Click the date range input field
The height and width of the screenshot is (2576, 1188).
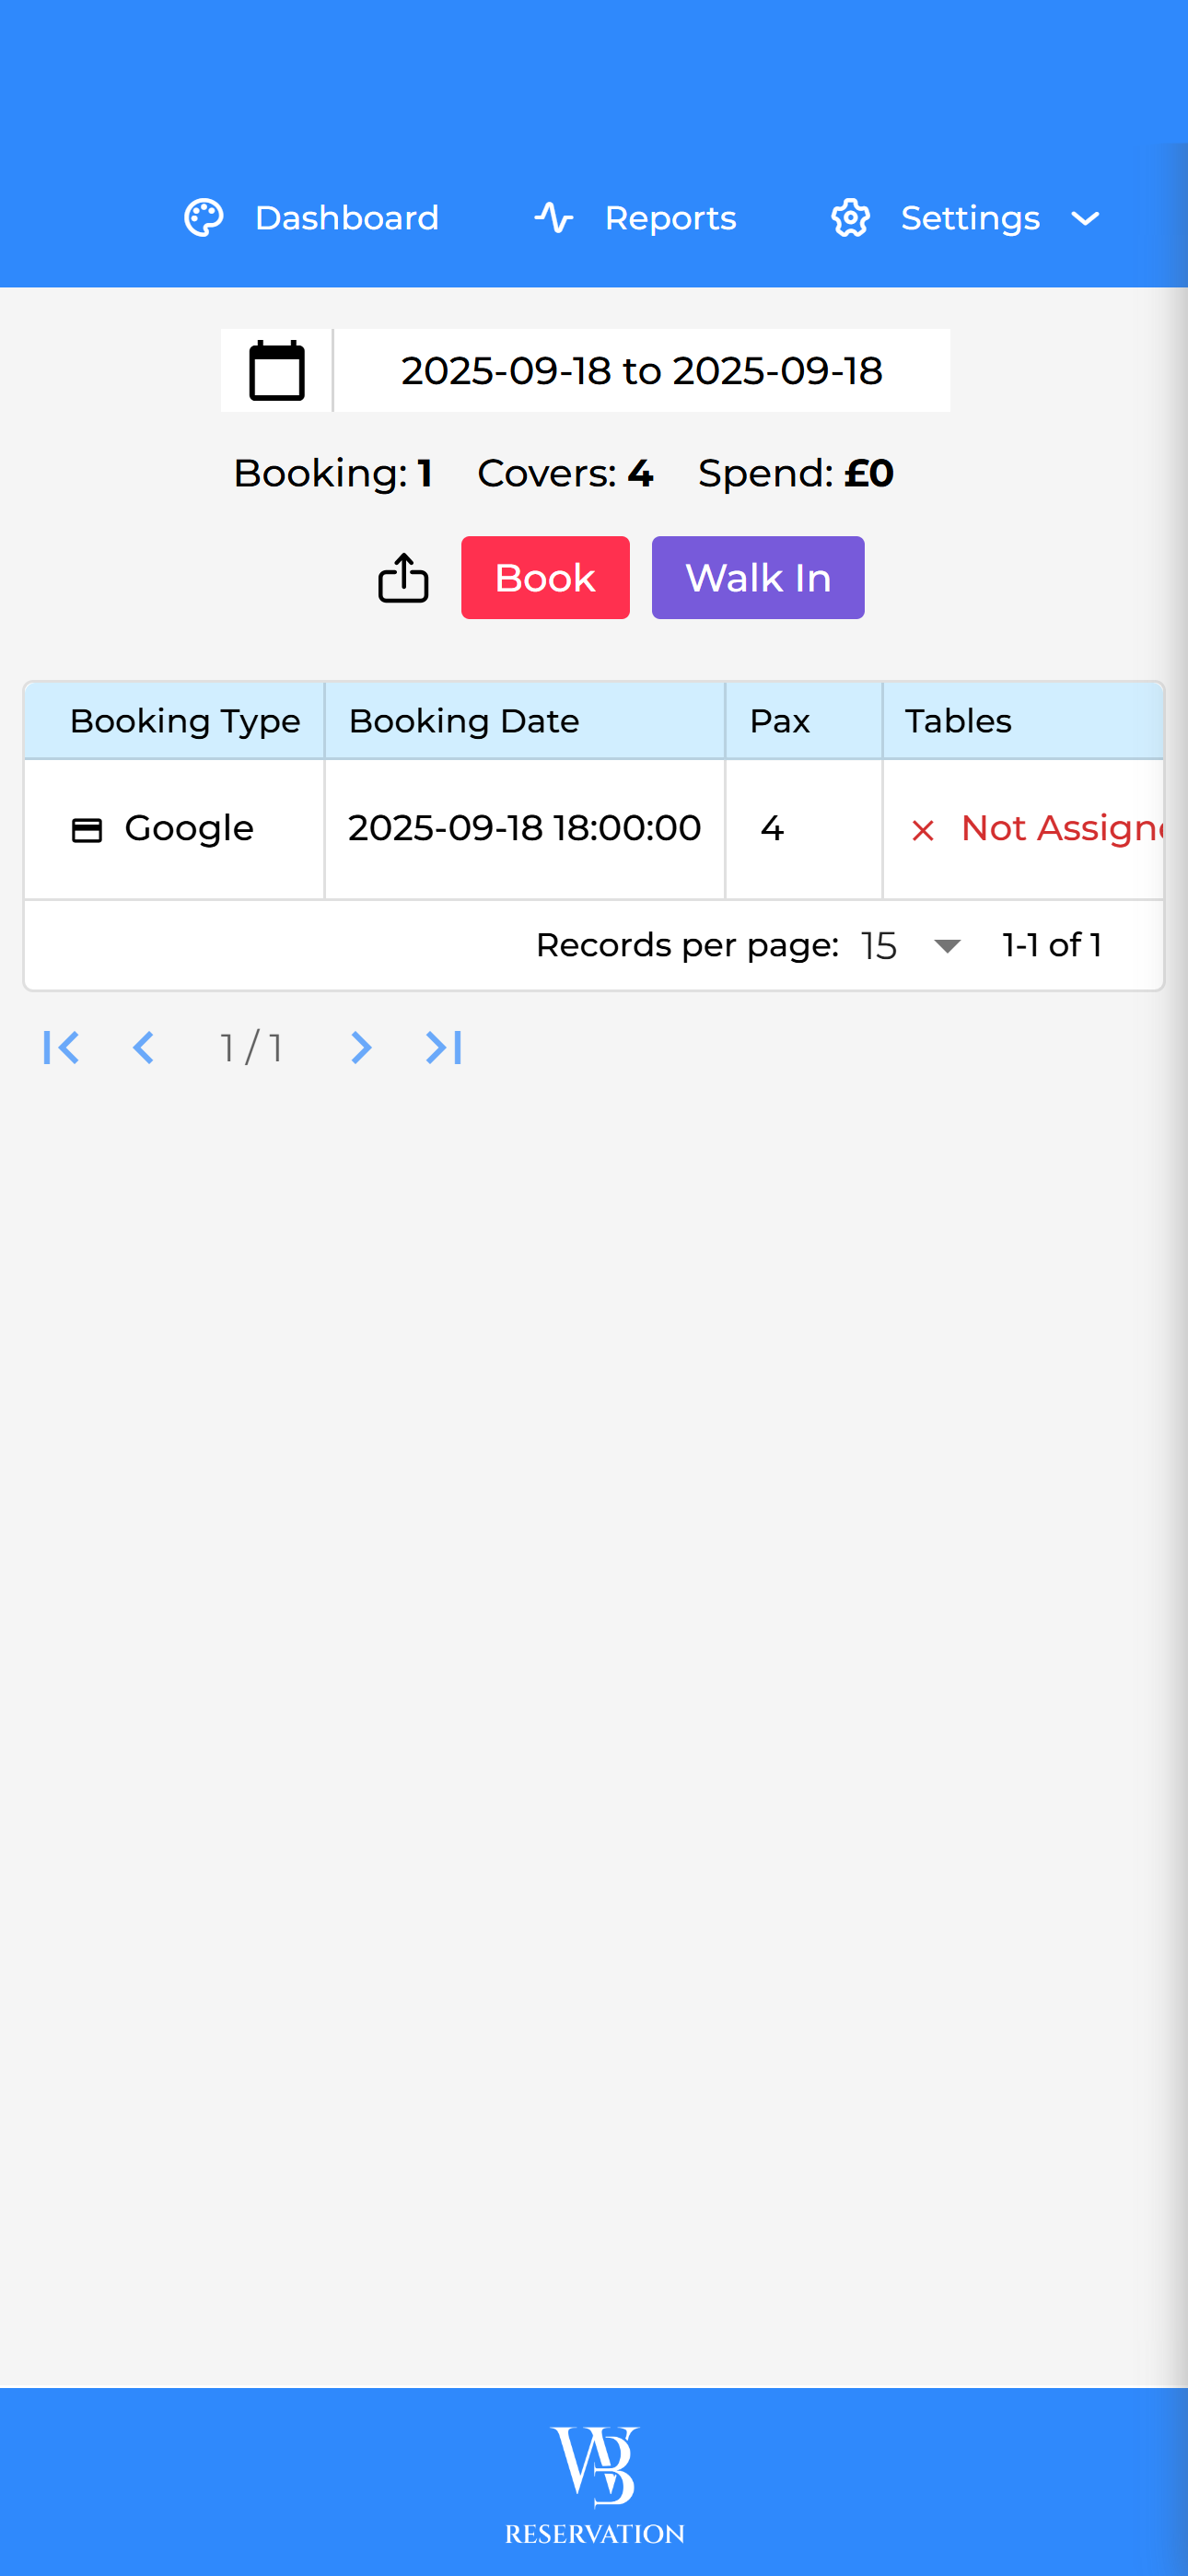click(x=641, y=371)
